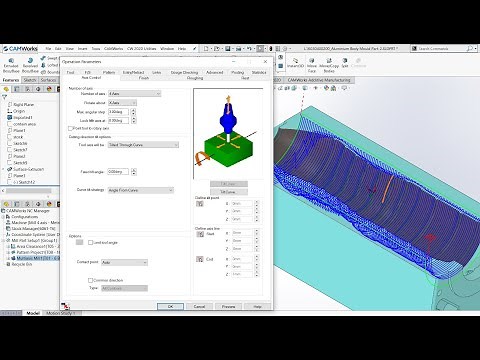Expand the Surface-Extrude1 tree node
This screenshot has width=480, height=360.
pos(4,169)
